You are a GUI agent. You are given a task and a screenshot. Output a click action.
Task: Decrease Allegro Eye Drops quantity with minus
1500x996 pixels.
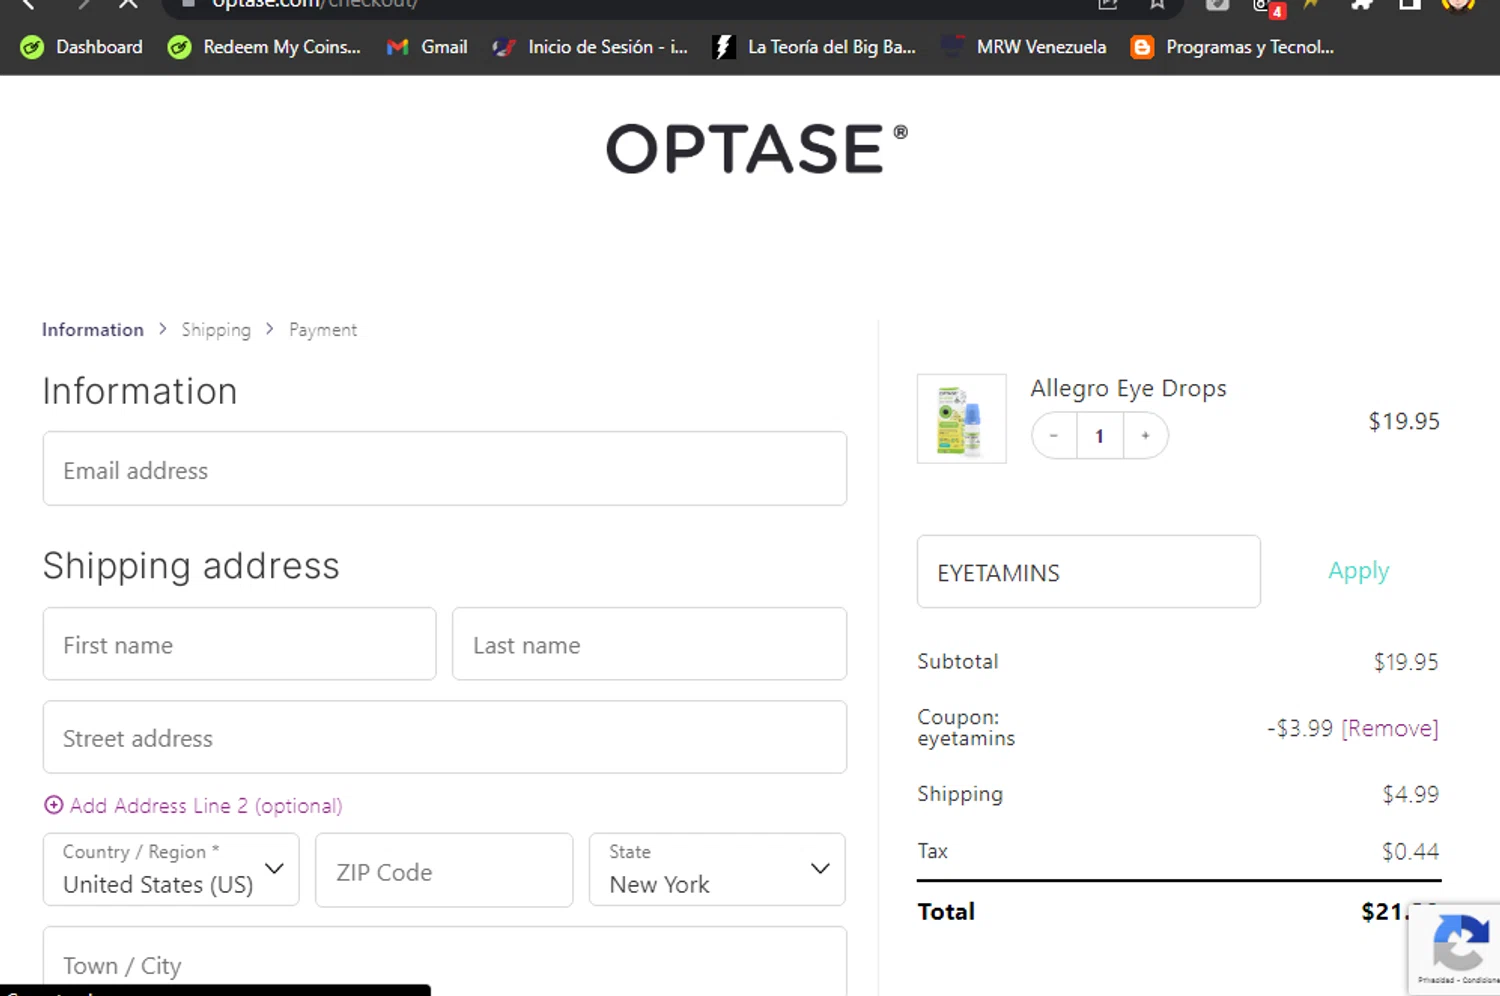1054,436
